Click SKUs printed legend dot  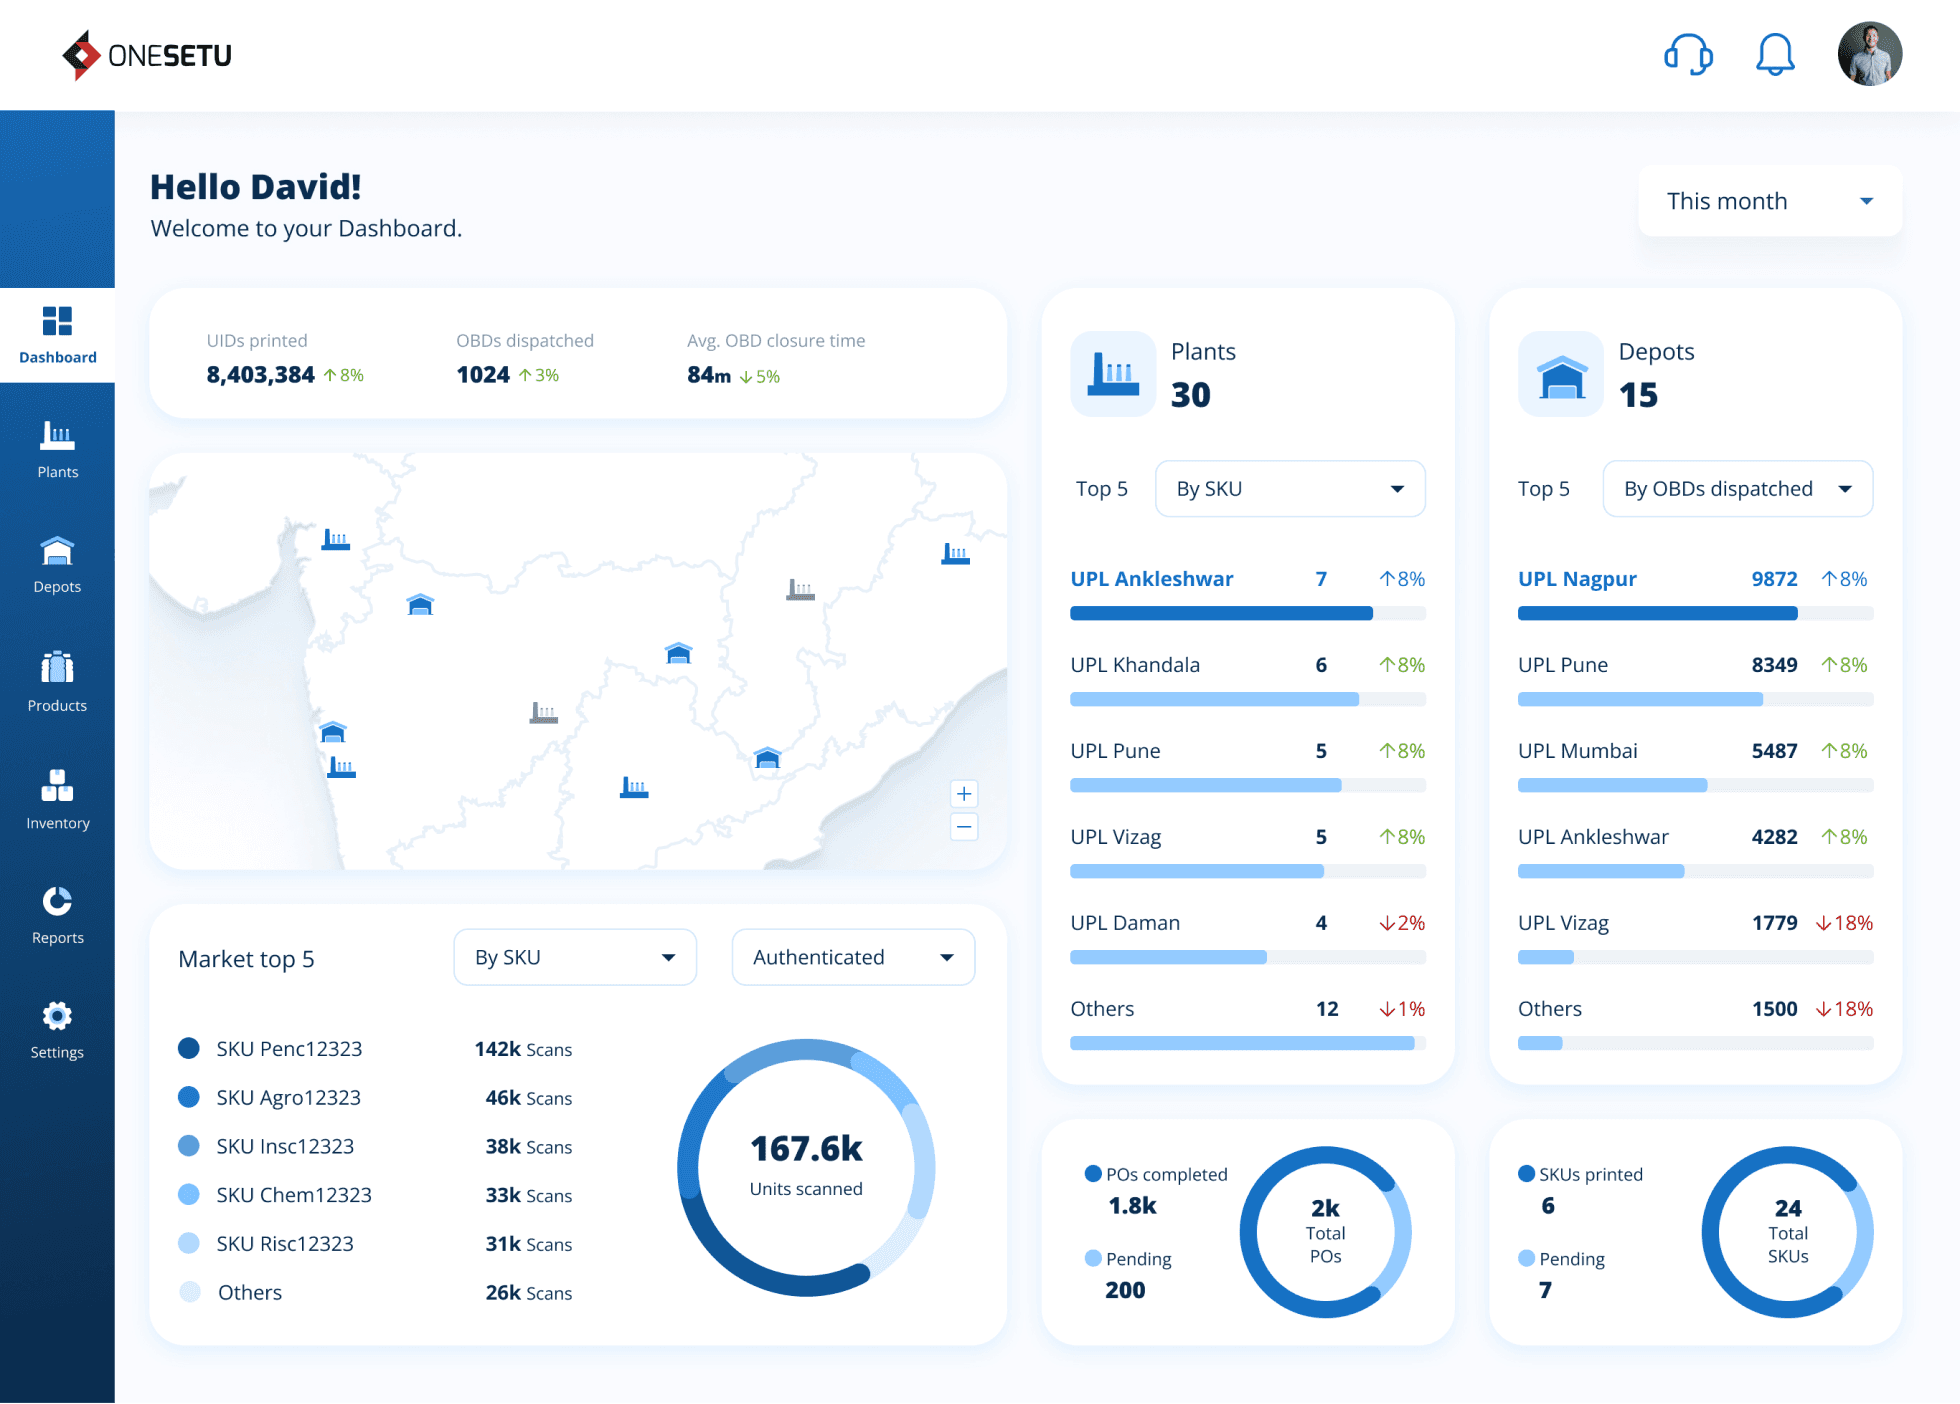[x=1526, y=1174]
